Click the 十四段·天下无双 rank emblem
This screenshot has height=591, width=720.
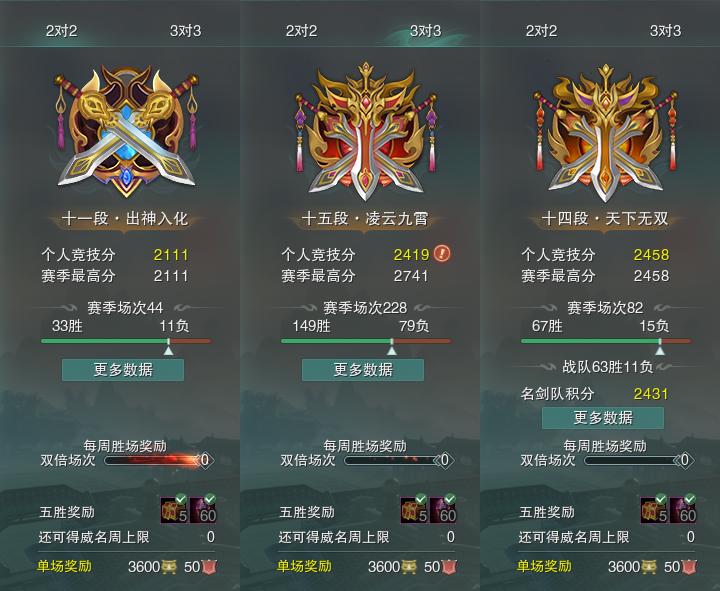point(605,133)
